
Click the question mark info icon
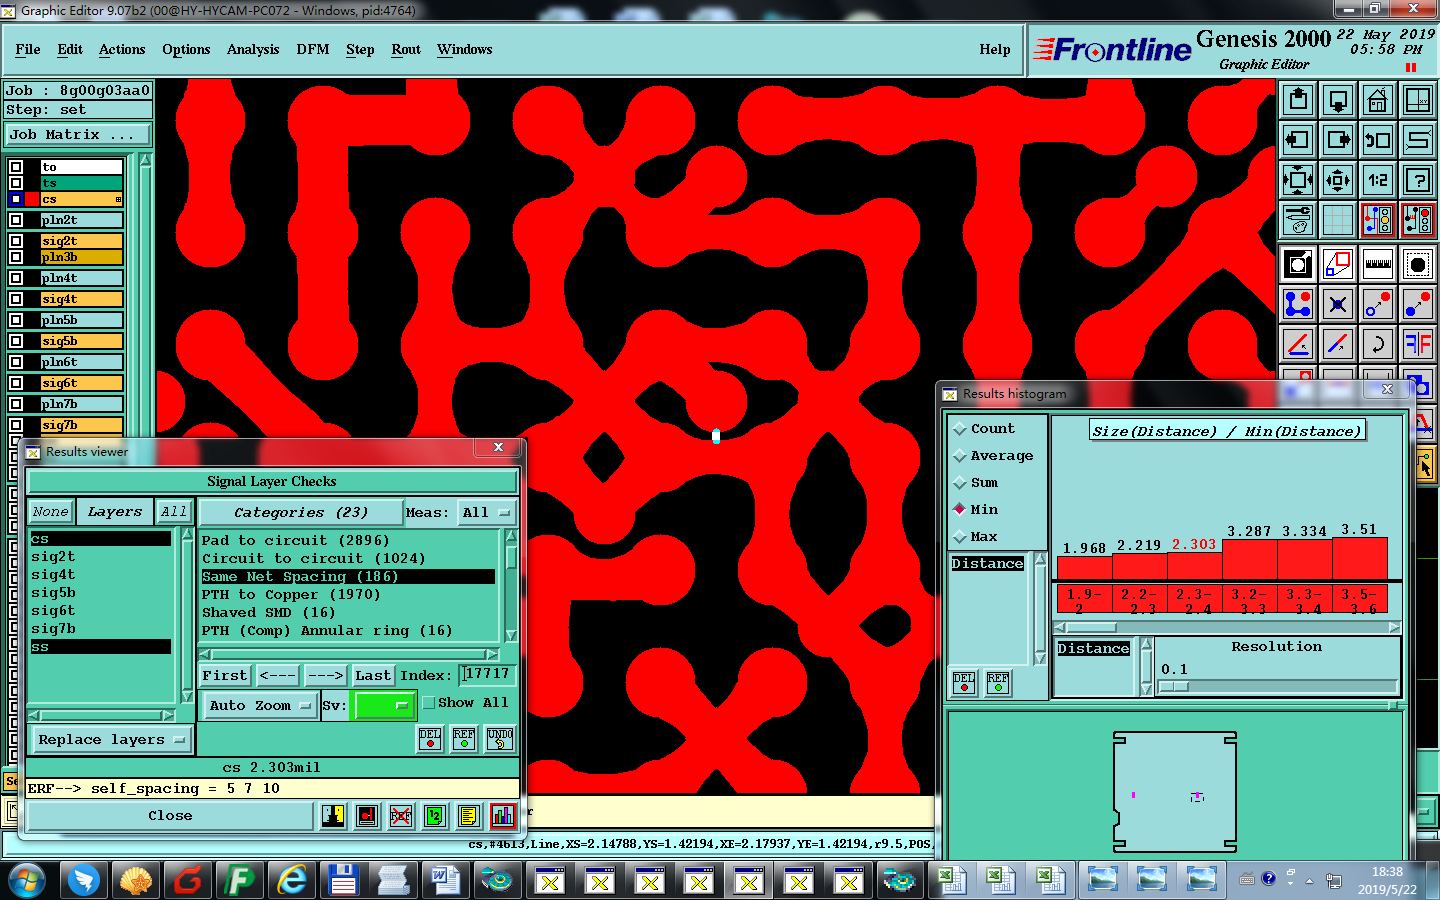point(1418,180)
